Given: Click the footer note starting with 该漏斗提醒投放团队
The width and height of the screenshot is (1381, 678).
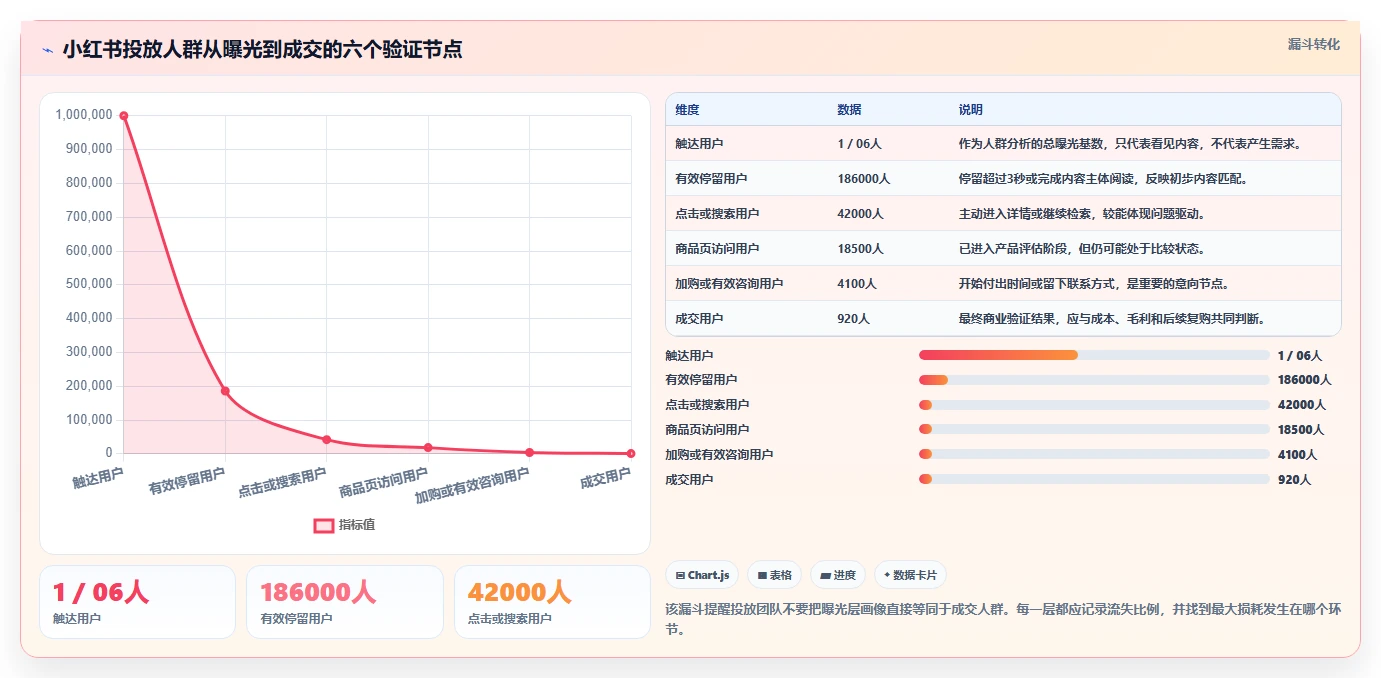Looking at the screenshot, I should pos(1002,619).
